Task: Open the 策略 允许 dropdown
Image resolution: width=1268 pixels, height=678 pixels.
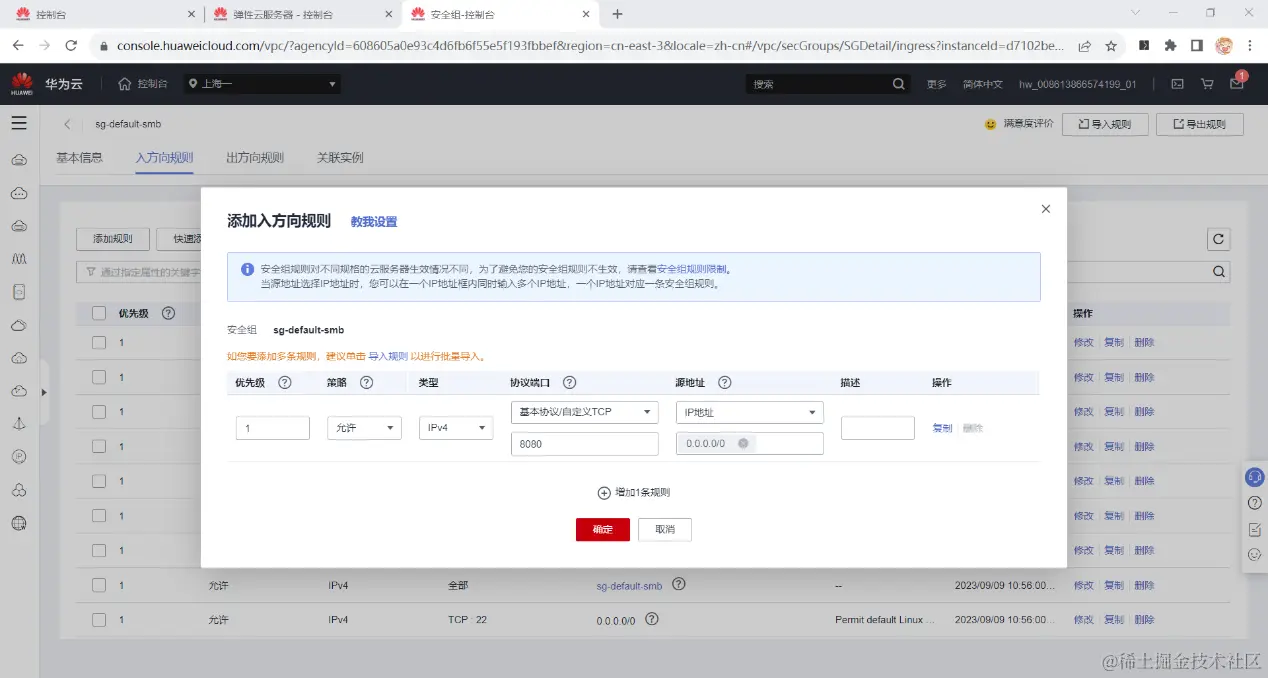Action: click(364, 428)
